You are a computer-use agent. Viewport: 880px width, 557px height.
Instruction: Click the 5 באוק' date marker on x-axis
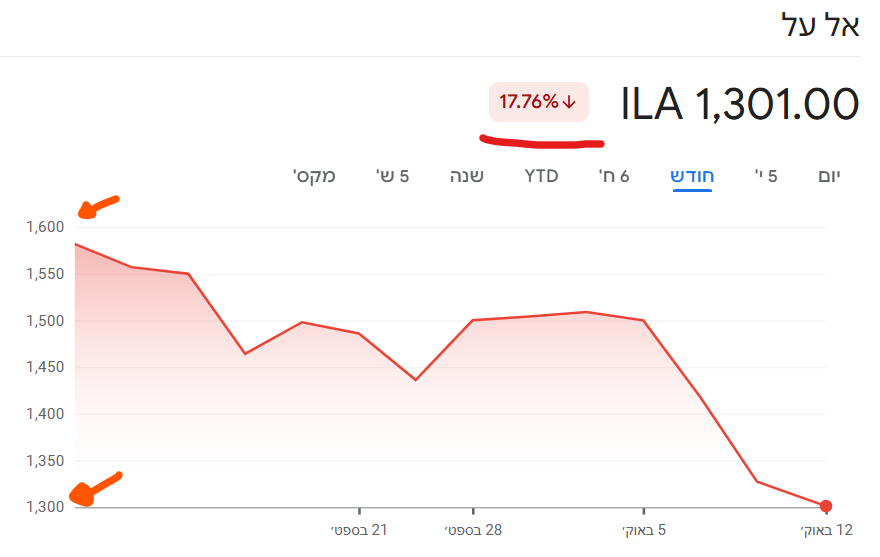[x=644, y=529]
